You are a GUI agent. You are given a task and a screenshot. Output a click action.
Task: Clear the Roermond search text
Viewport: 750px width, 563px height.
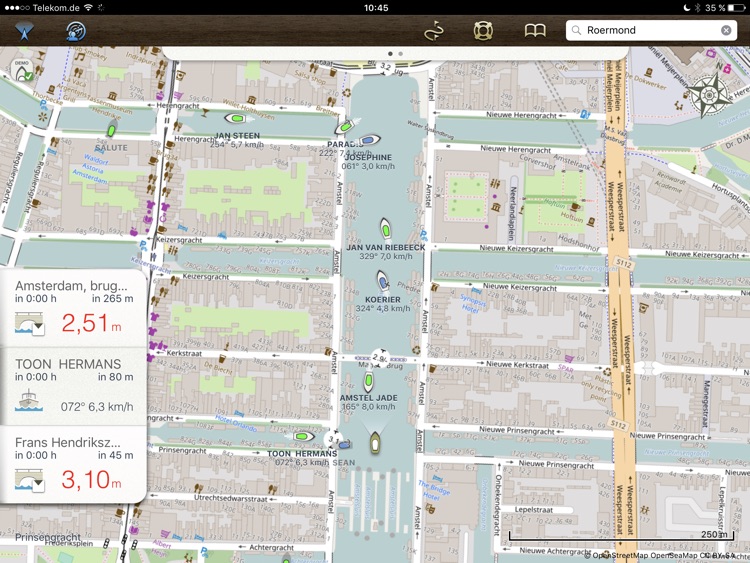726,31
